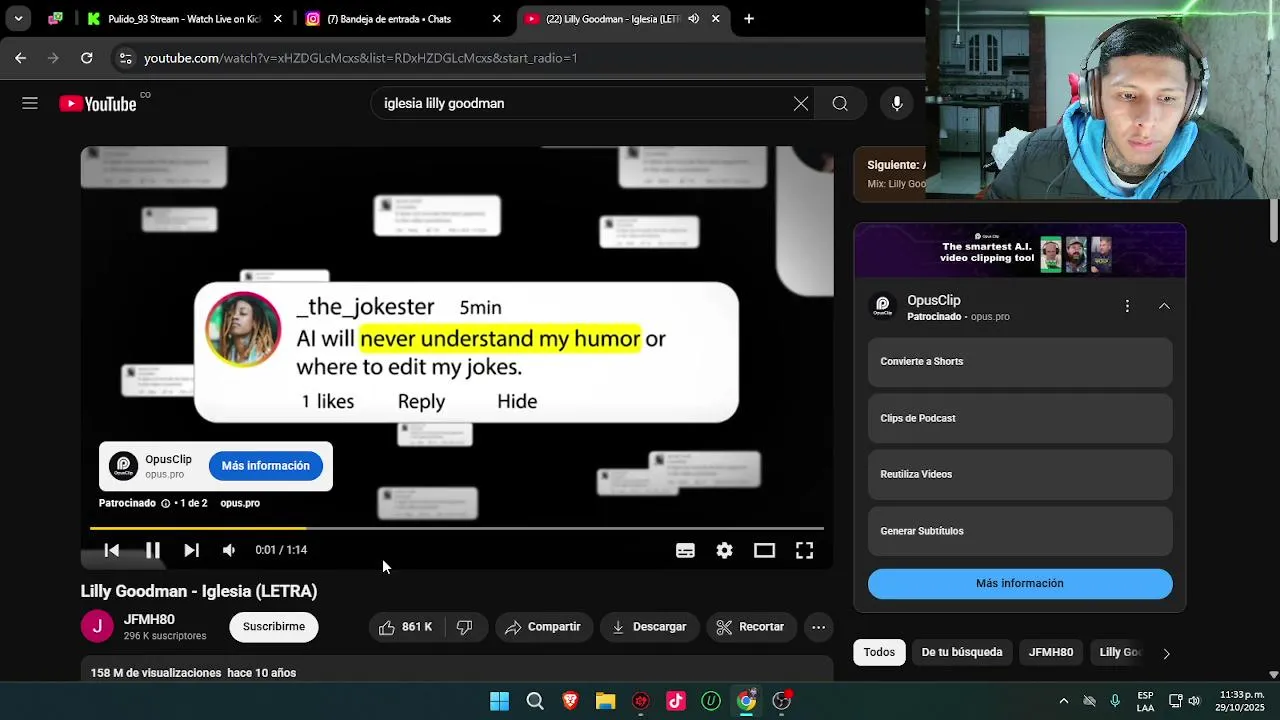Open the YouTube hamburger guide menu
Viewport: 1280px width, 720px height.
coord(30,103)
